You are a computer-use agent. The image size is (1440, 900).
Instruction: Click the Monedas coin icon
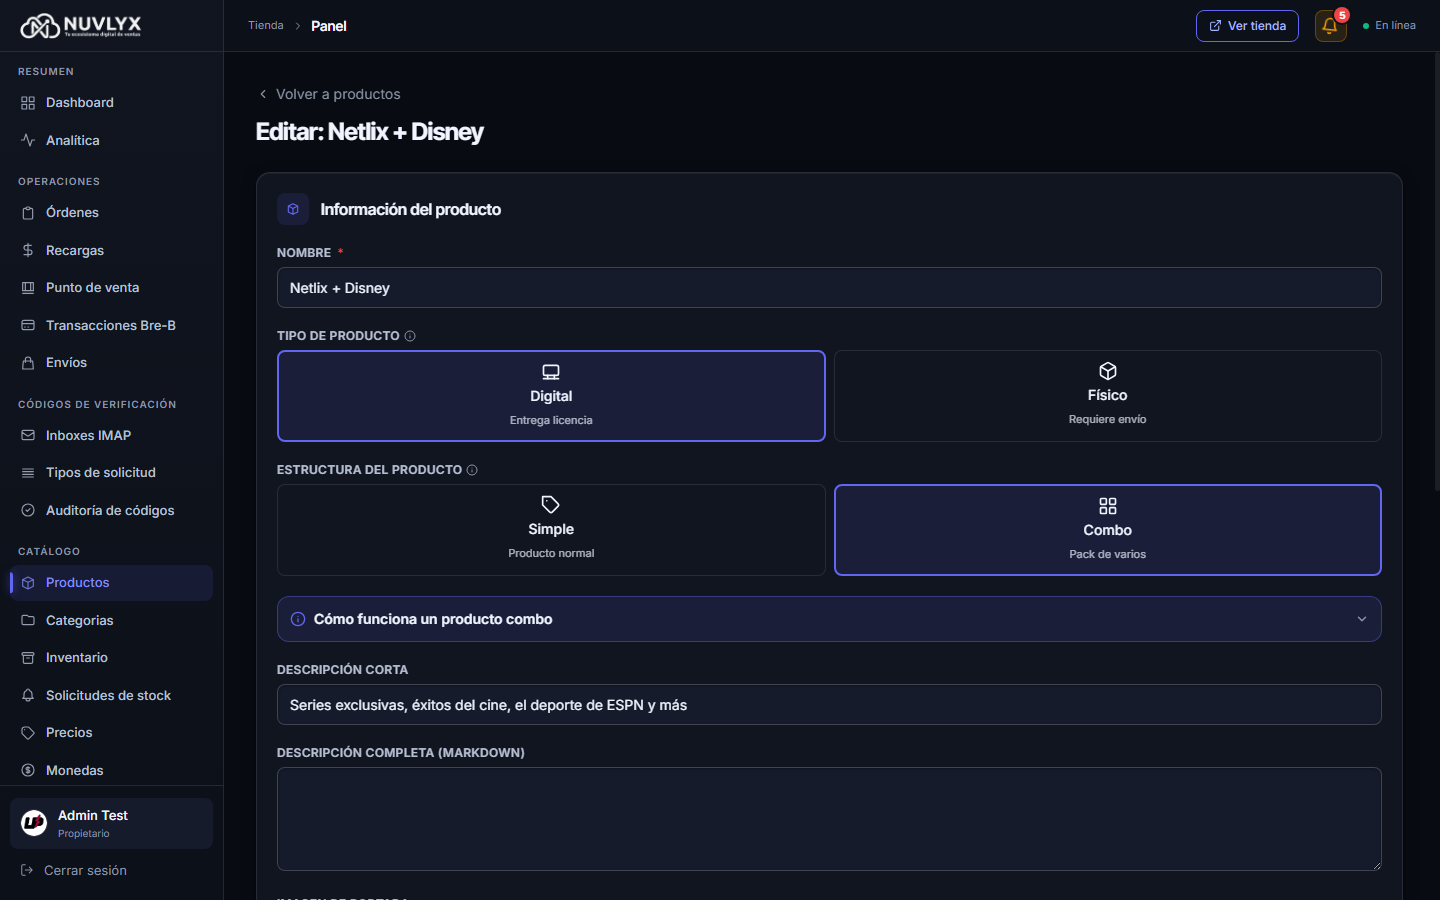tap(28, 770)
